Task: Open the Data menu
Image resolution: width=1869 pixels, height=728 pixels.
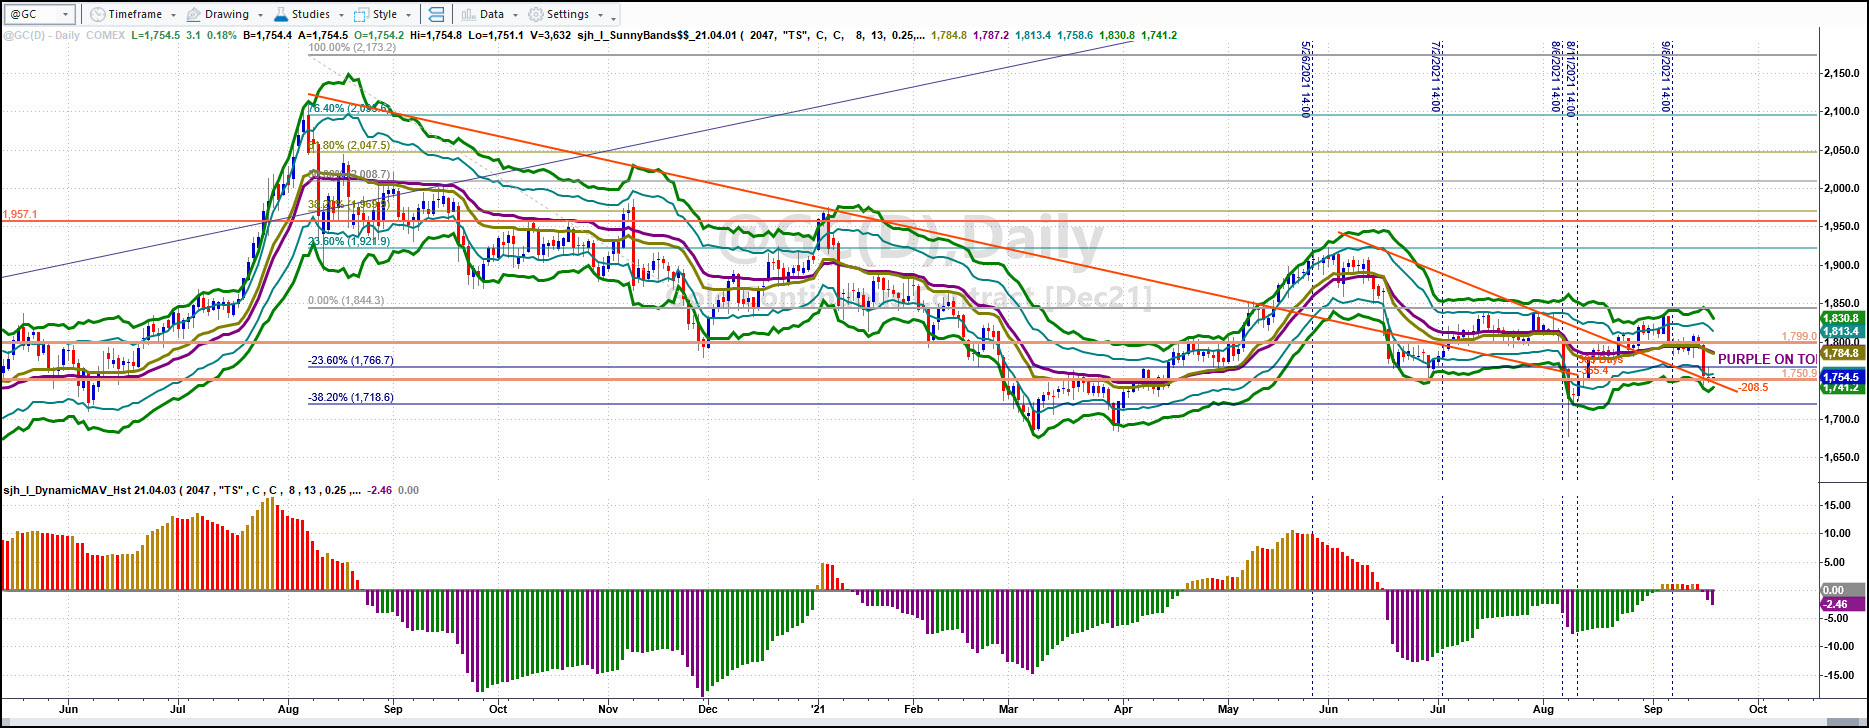Action: (489, 14)
